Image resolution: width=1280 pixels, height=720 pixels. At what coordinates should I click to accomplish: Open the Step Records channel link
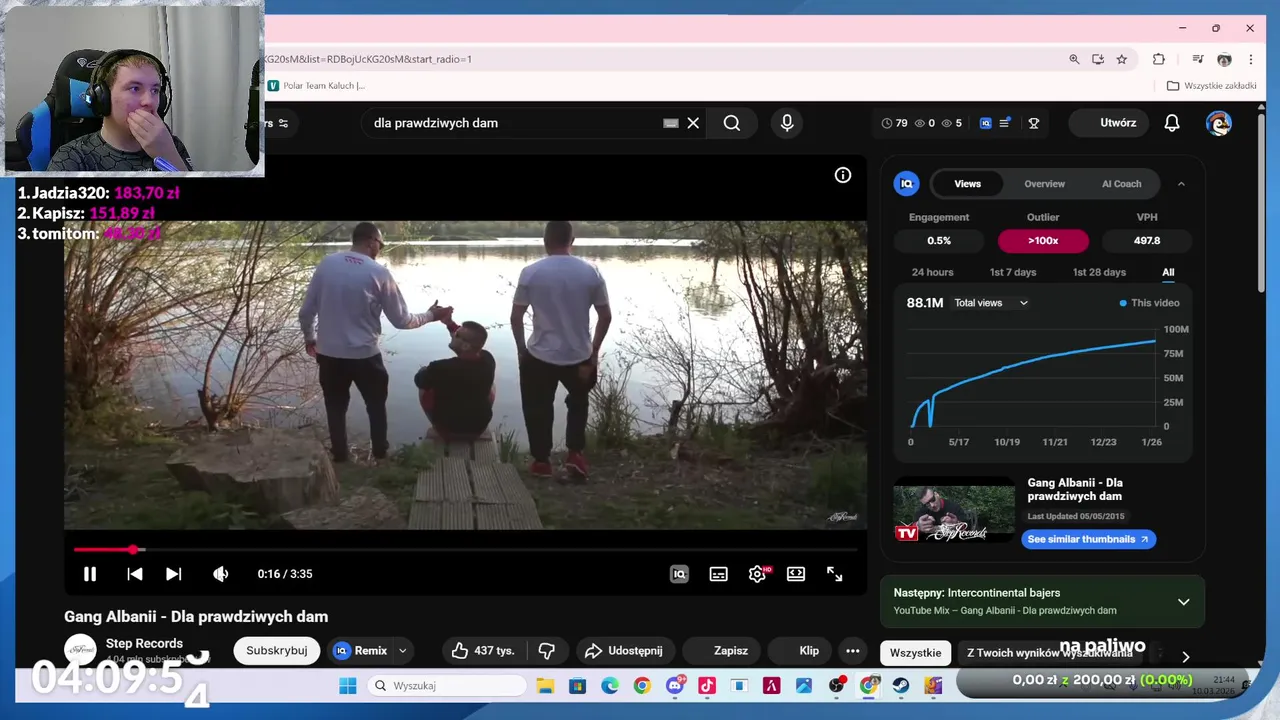[144, 643]
